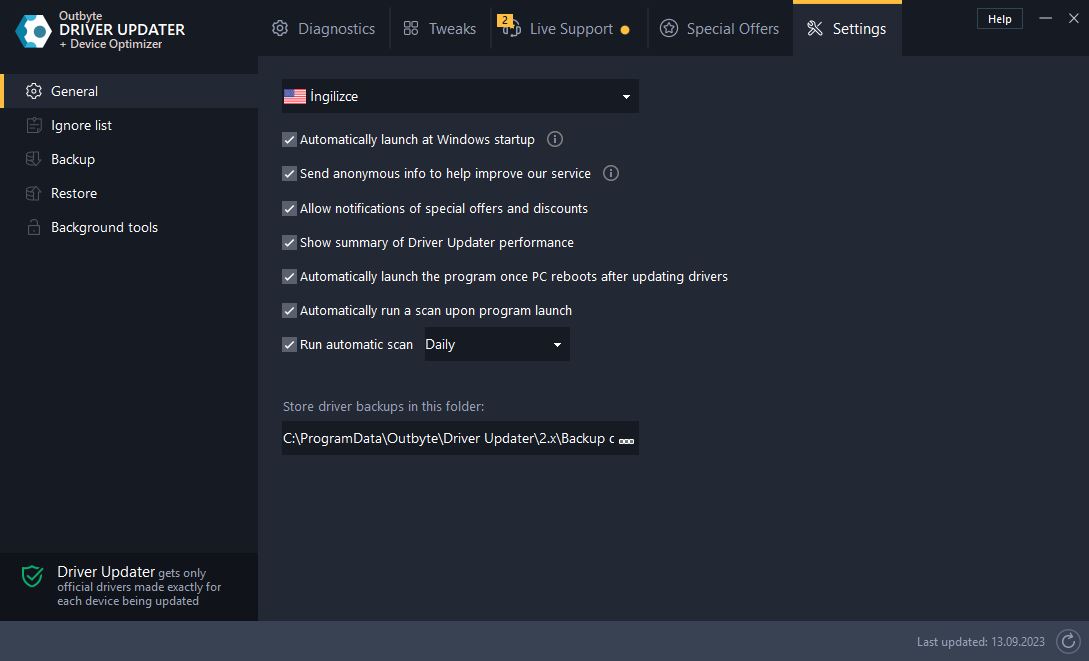Viewport: 1089px width, 661px height.
Task: Toggle Send anonymous info checkbox
Action: point(290,174)
